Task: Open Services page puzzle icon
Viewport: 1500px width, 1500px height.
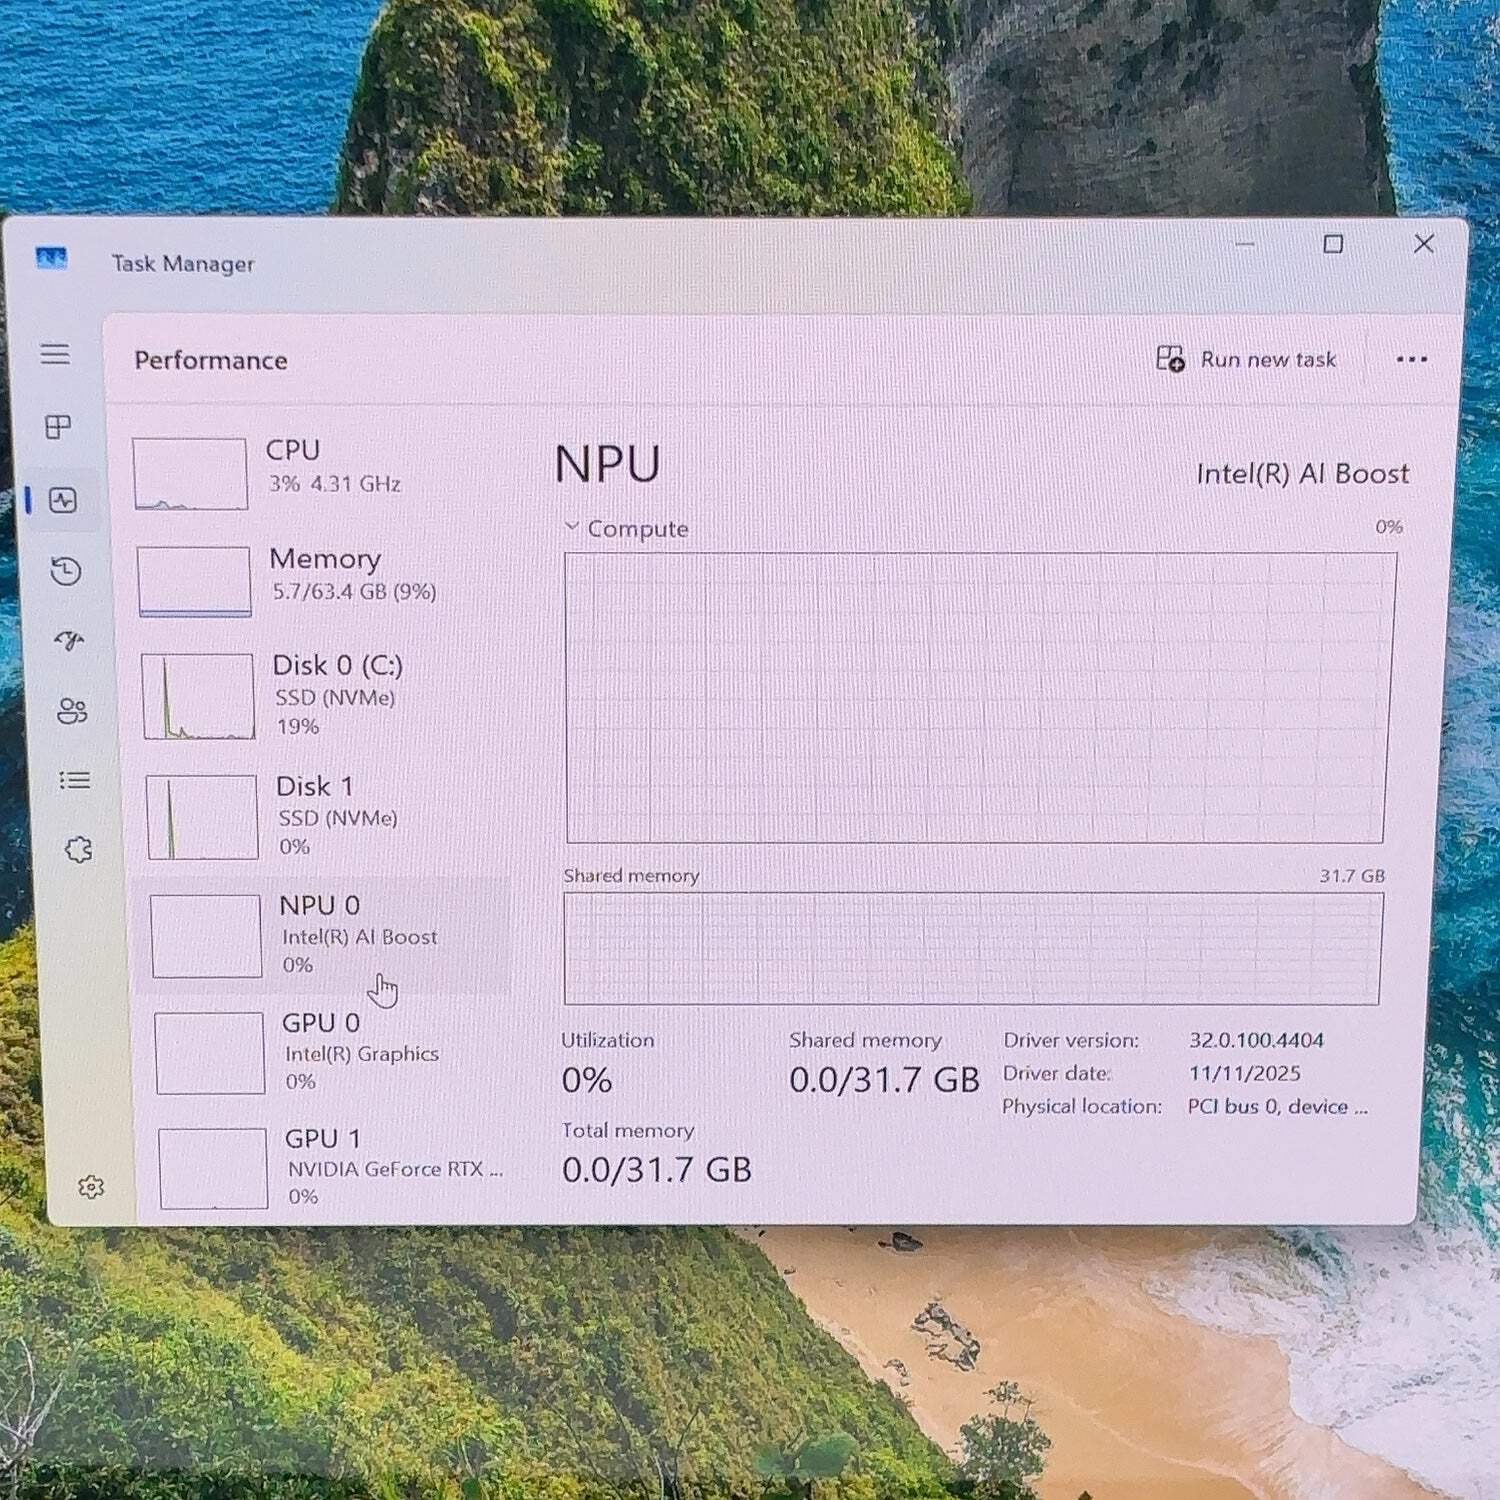Action: point(78,850)
